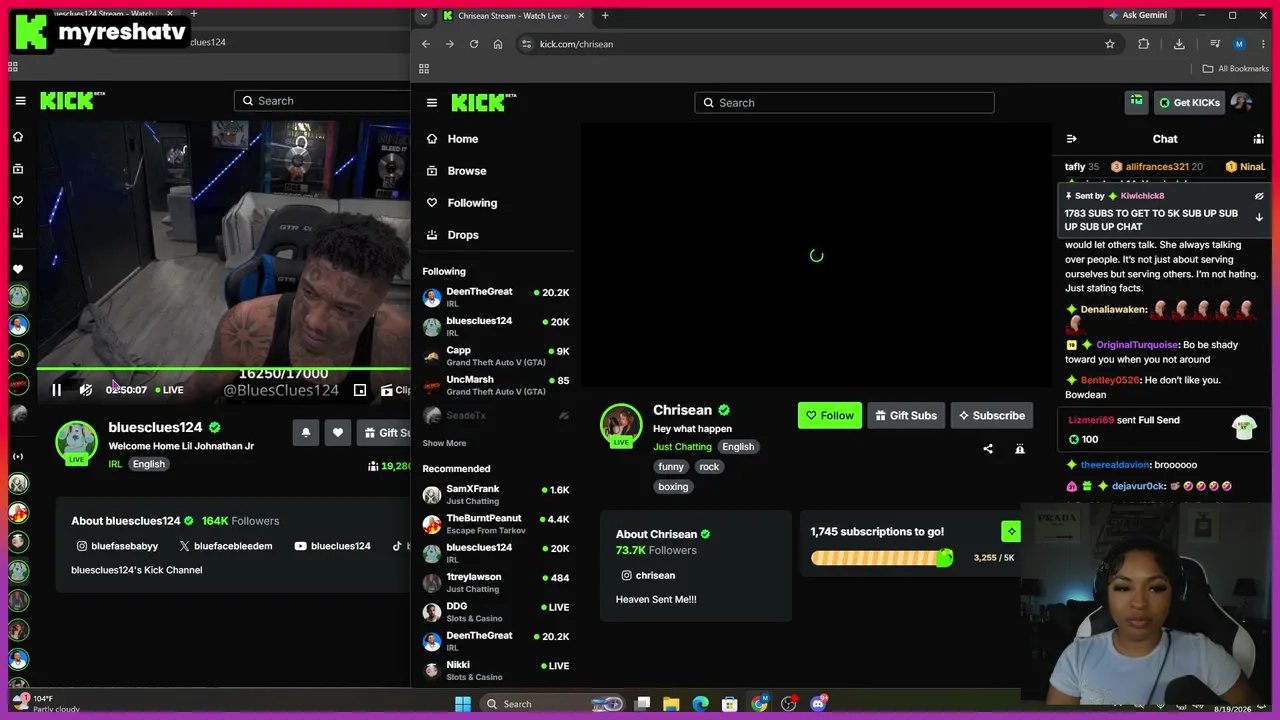Toggle the heart follow button for bluesclues124
This screenshot has height=720, width=1280.
pyautogui.click(x=338, y=432)
